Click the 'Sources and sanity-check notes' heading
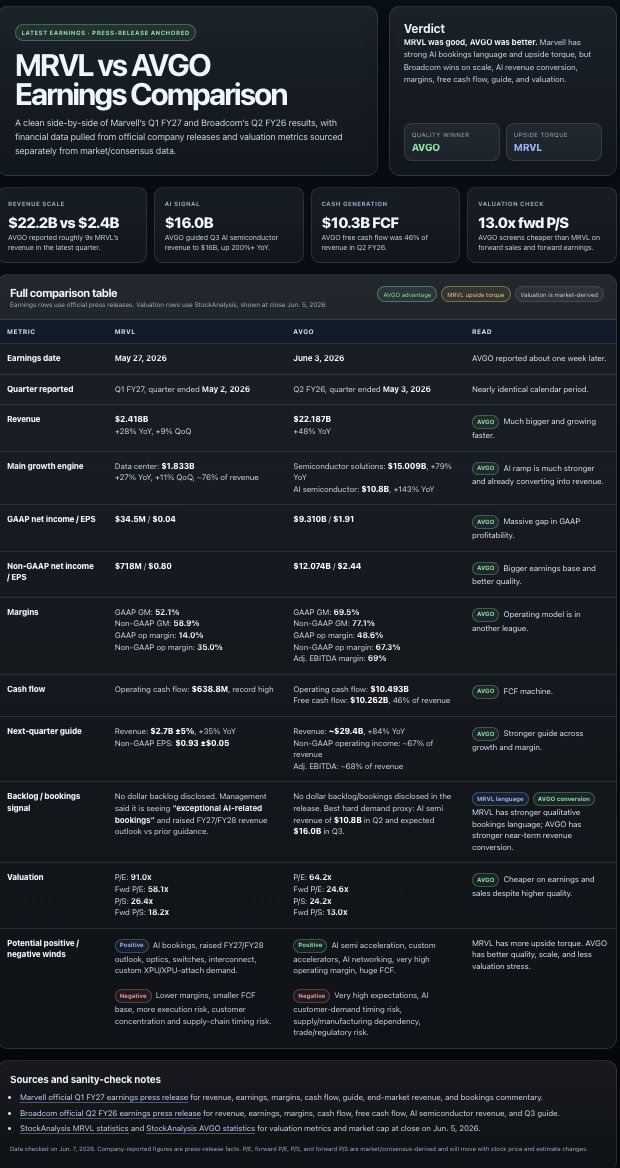 [x=85, y=1079]
